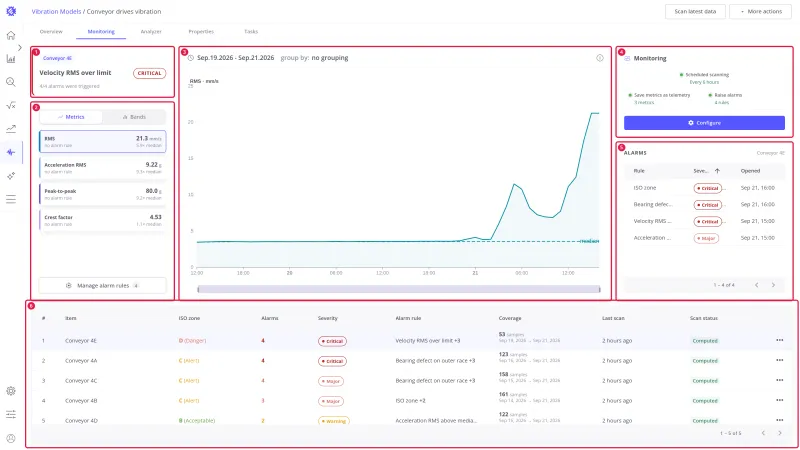
Task: Switch to Bands view toggle
Action: click(x=134, y=117)
